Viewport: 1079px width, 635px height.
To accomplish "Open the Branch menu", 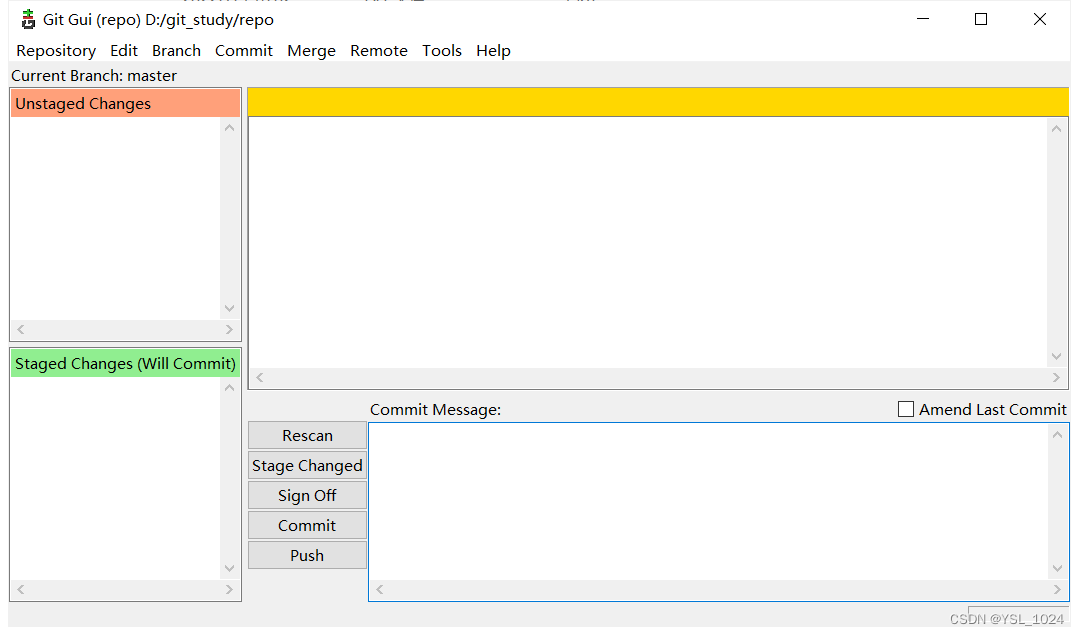I will (176, 51).
